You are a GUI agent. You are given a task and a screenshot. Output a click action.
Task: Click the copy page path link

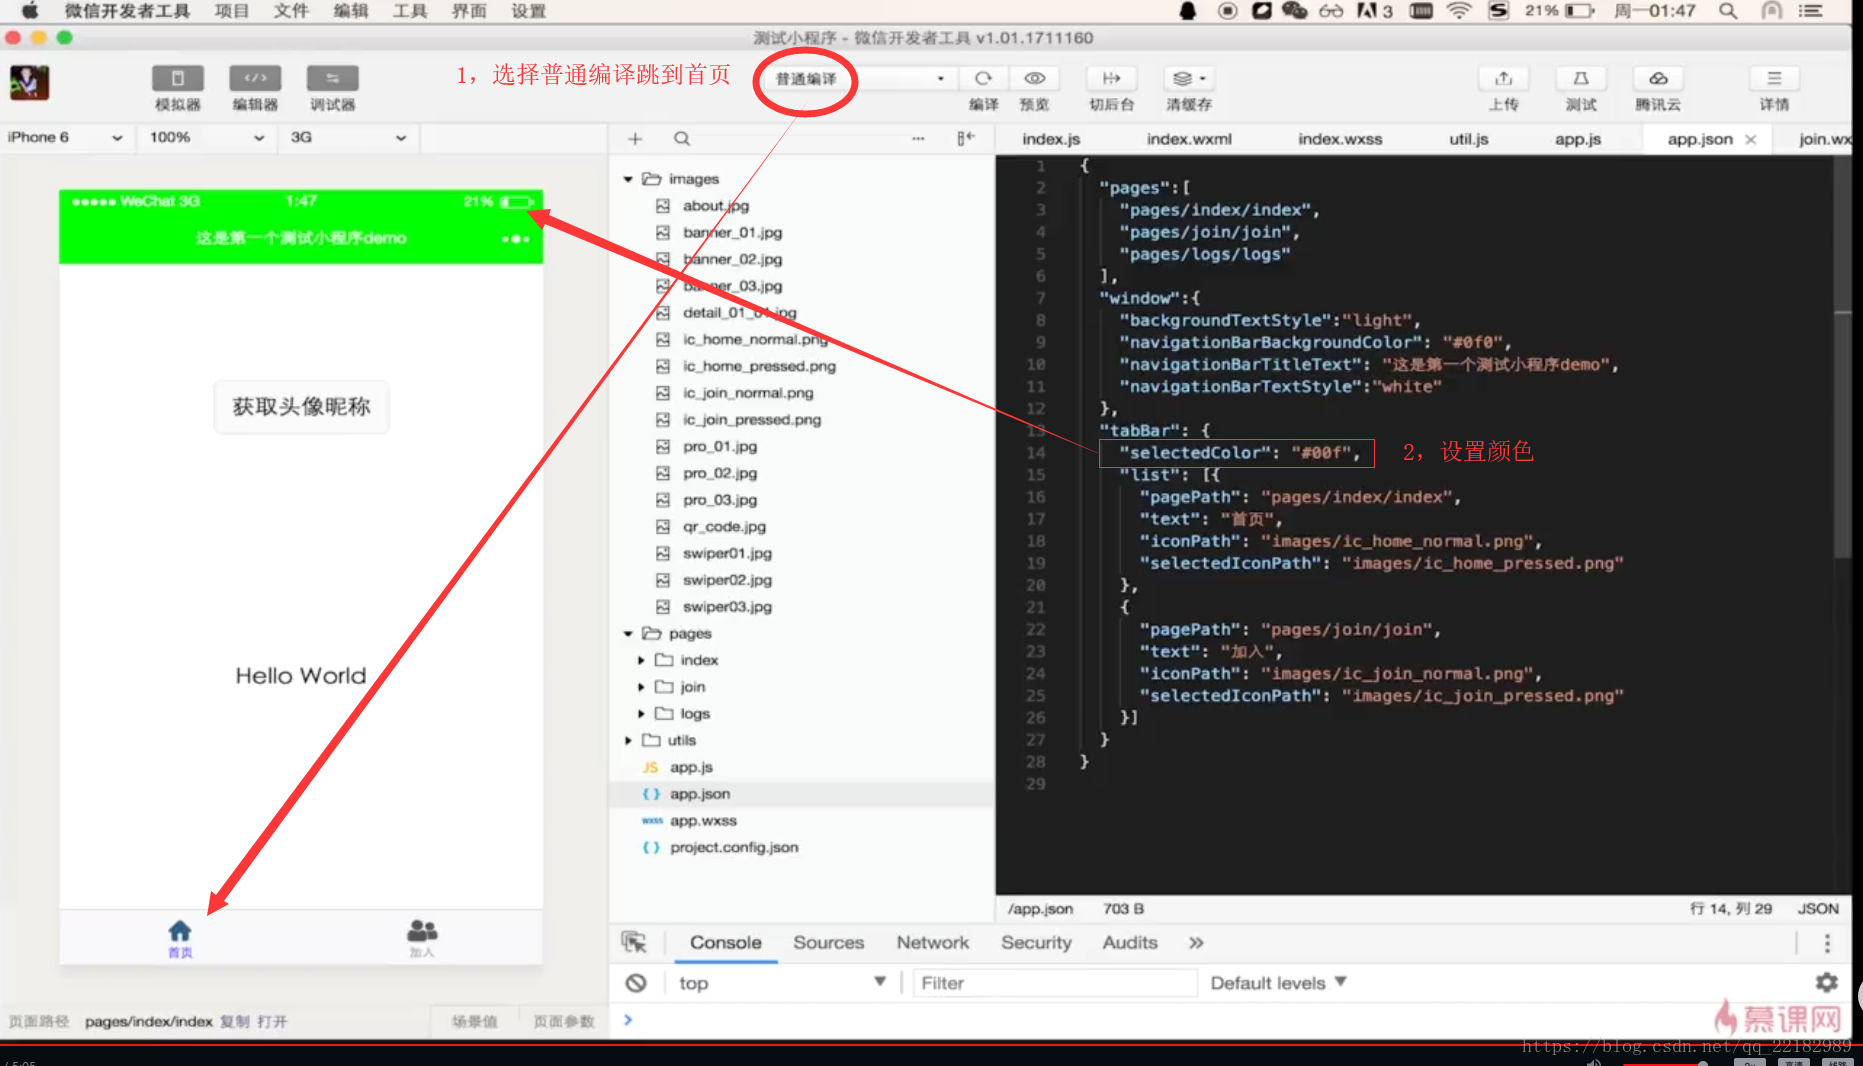[x=235, y=1021]
